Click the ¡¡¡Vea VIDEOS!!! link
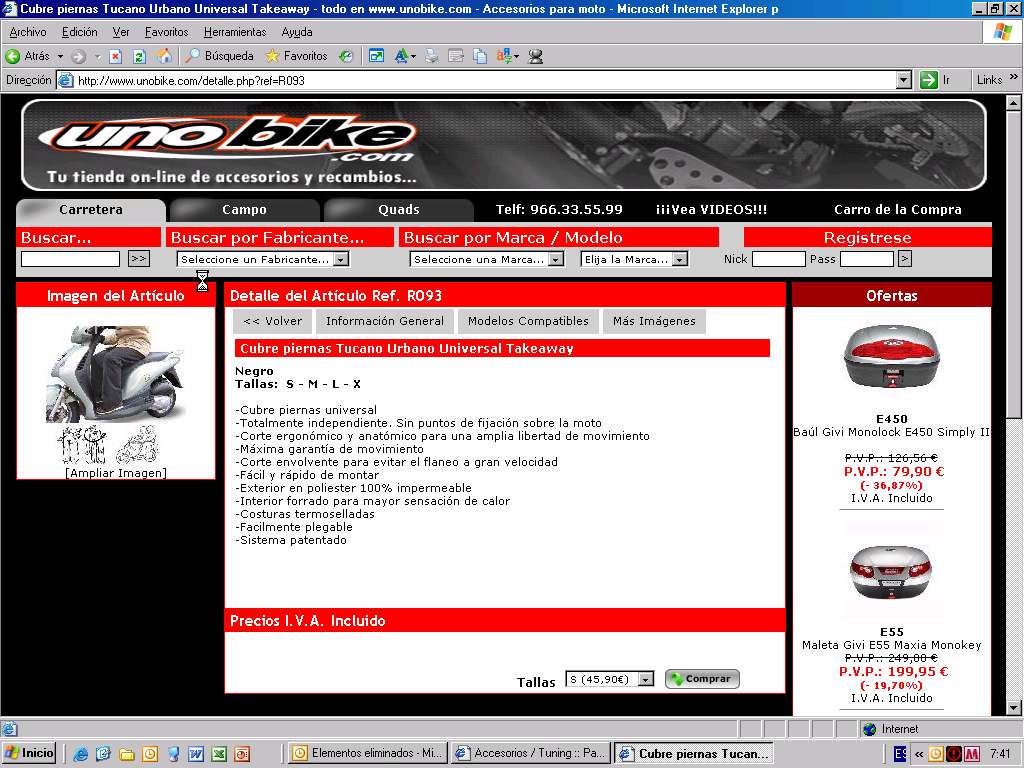The width and height of the screenshot is (1024, 768). click(711, 210)
